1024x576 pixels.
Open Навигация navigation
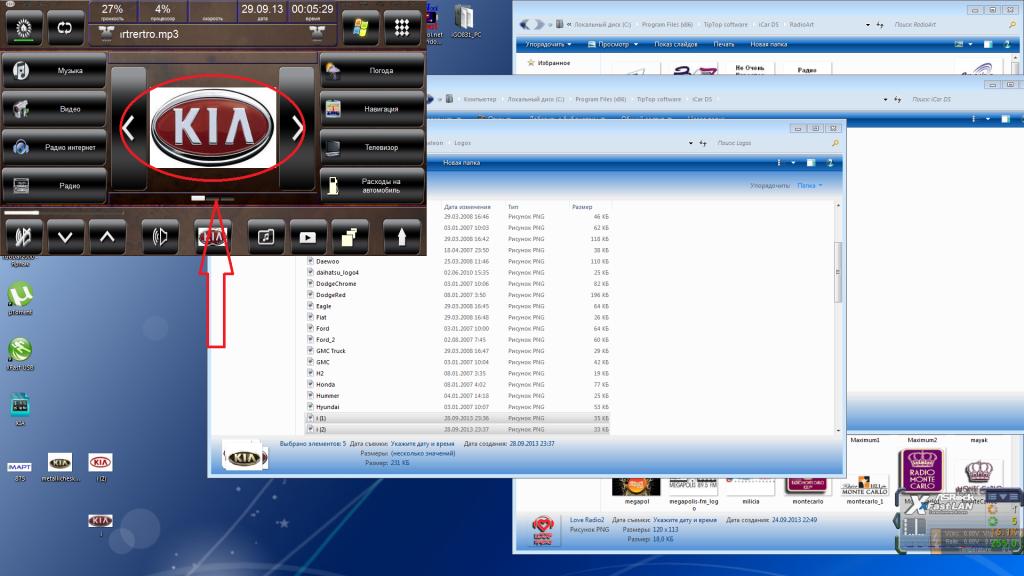point(372,109)
